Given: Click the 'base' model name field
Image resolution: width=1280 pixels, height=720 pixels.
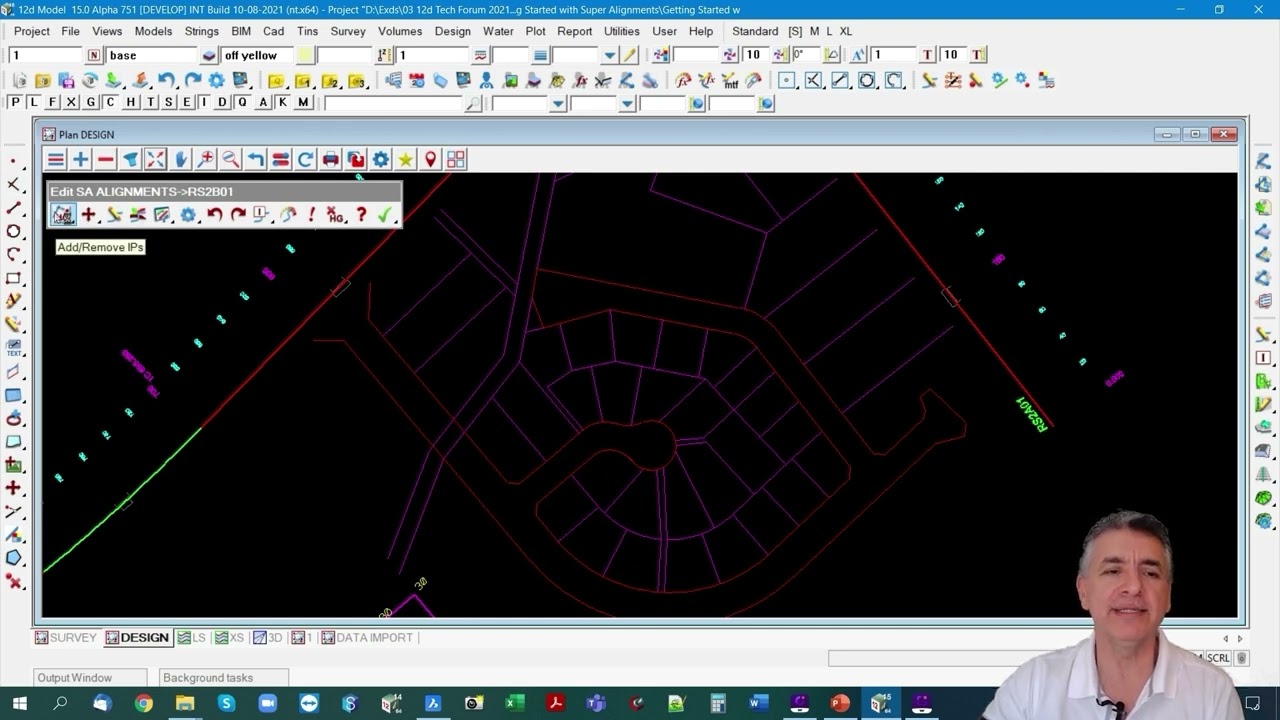Looking at the screenshot, I should tap(152, 56).
